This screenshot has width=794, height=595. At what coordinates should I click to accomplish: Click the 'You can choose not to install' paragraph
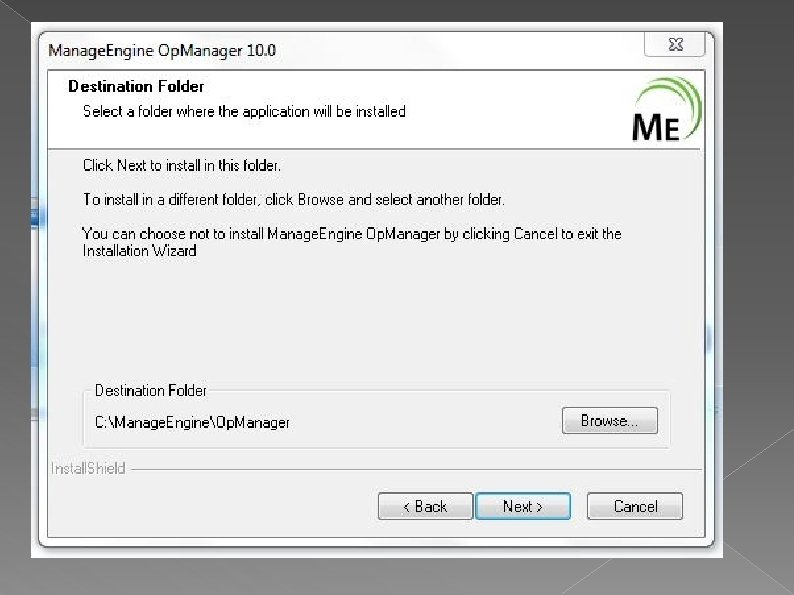coord(352,242)
